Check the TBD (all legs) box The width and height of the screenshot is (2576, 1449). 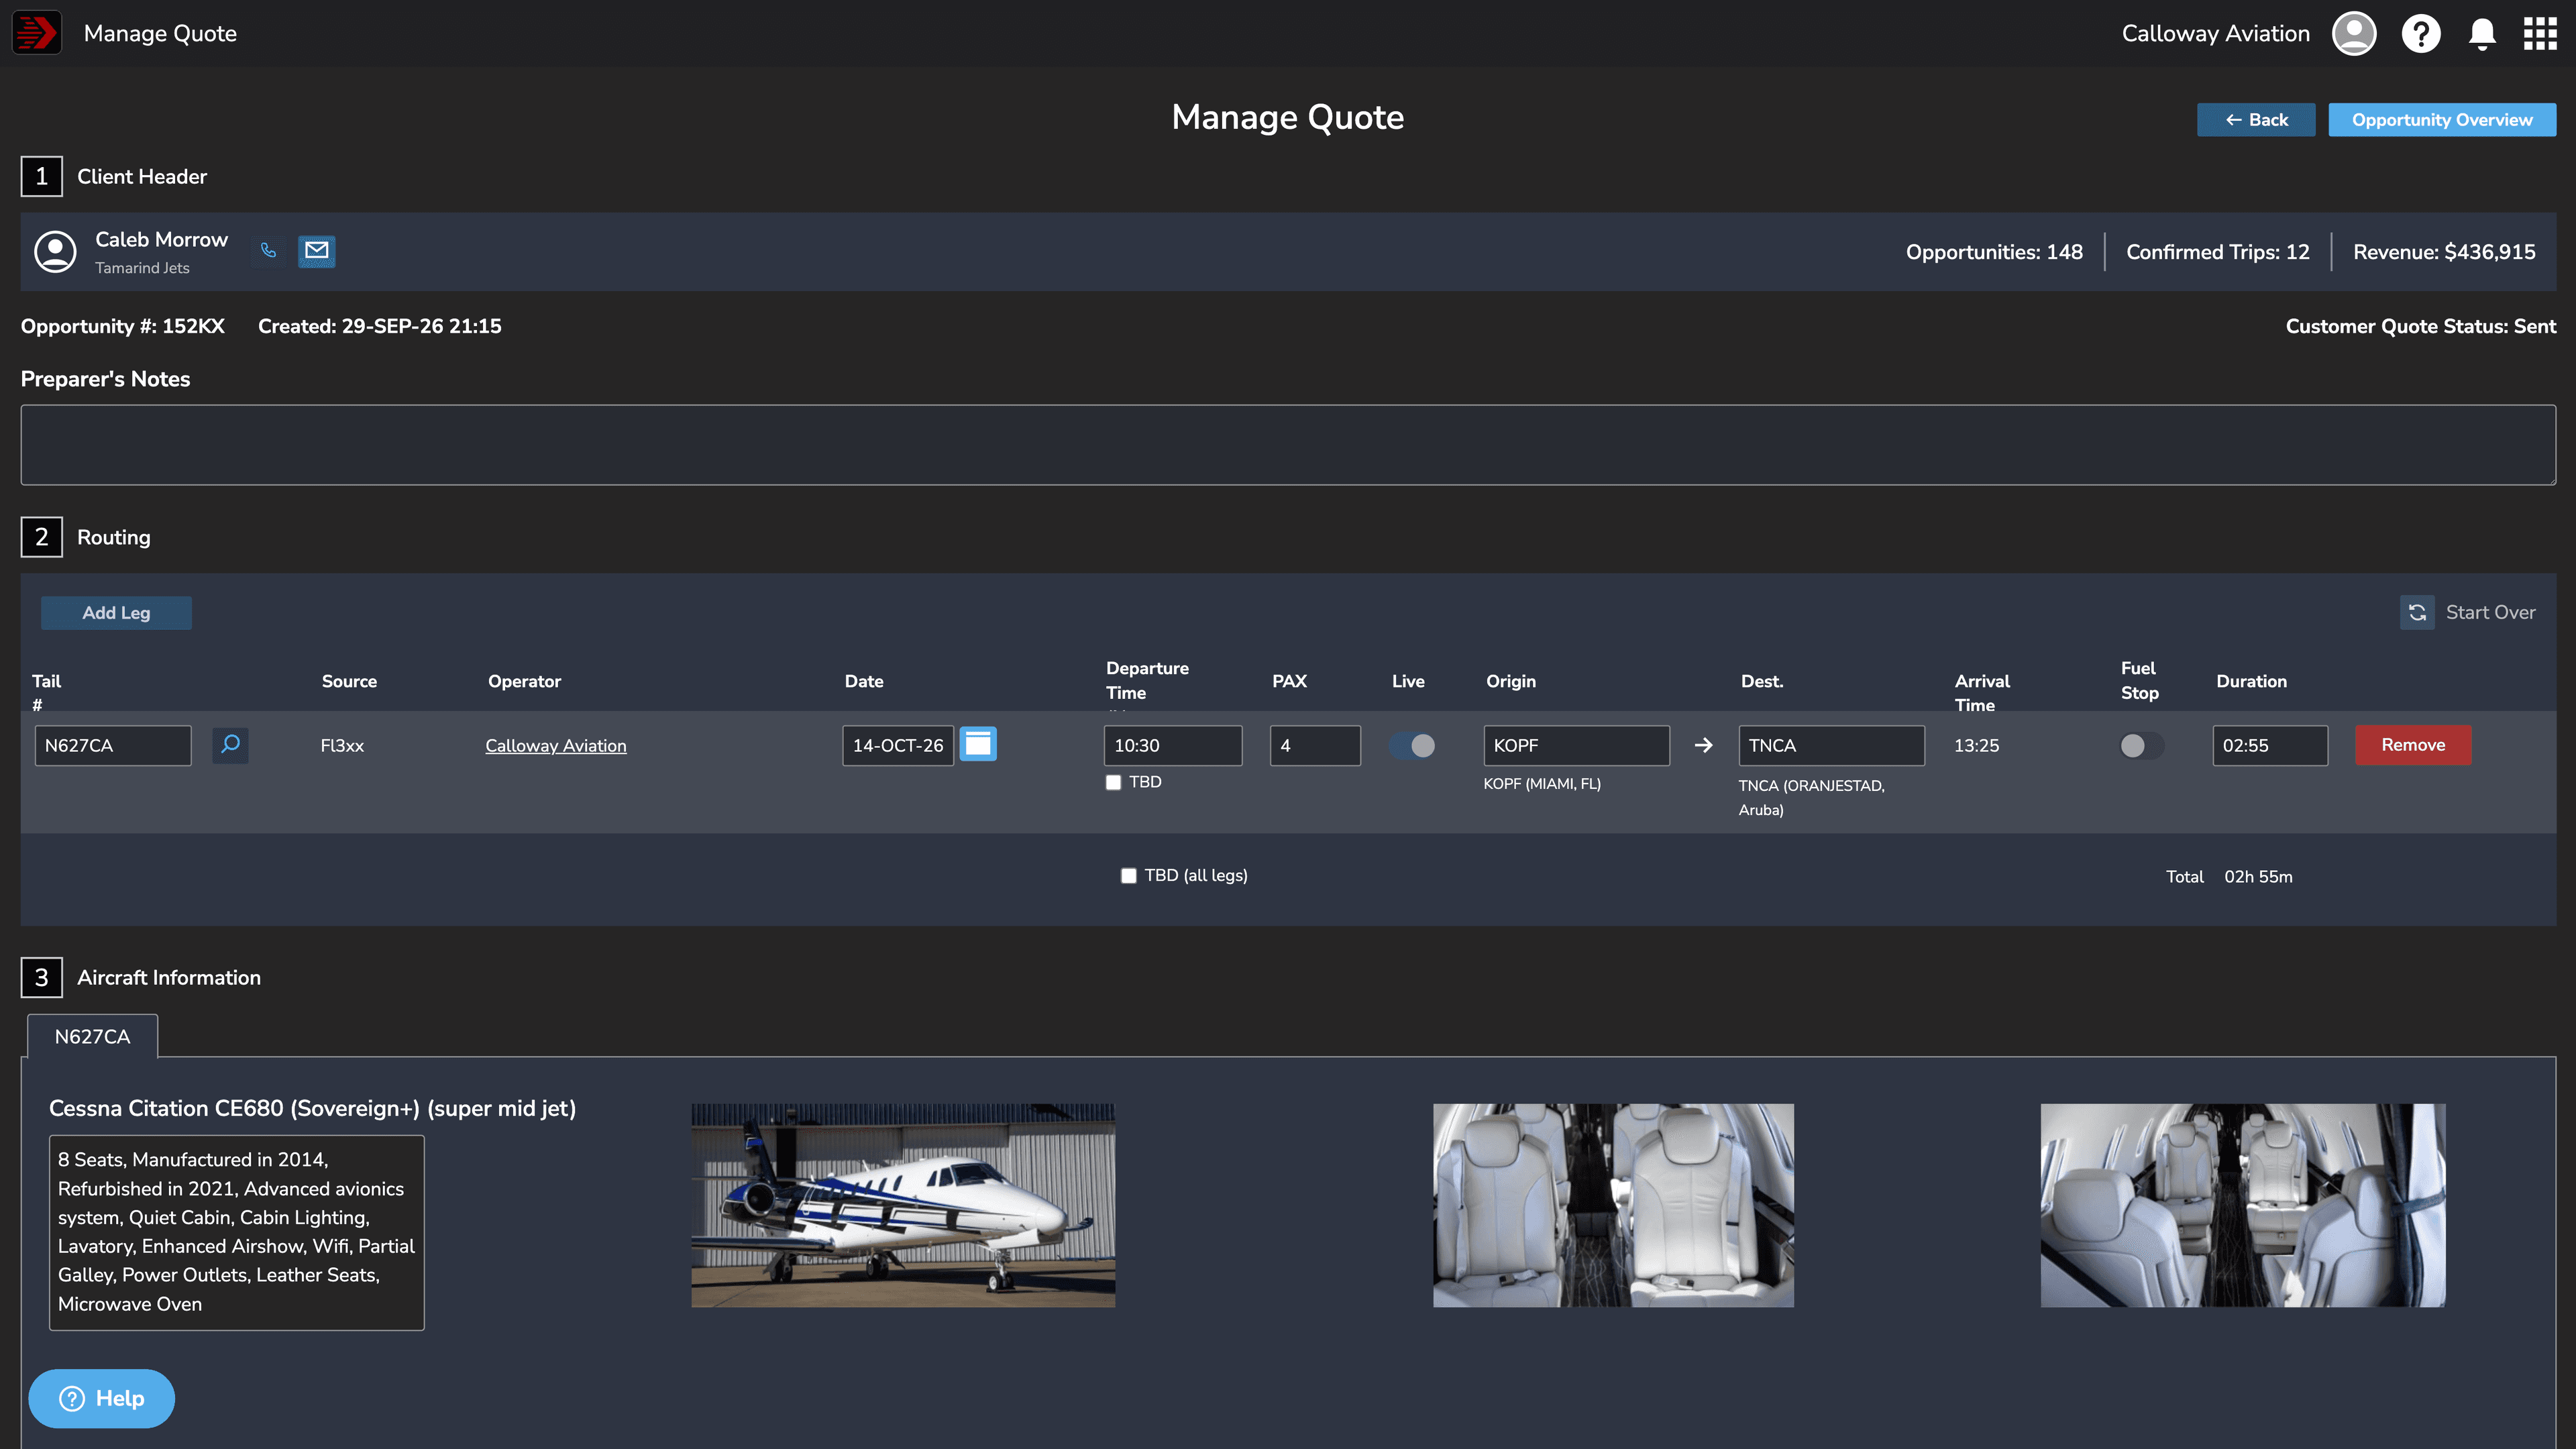pyautogui.click(x=1129, y=875)
